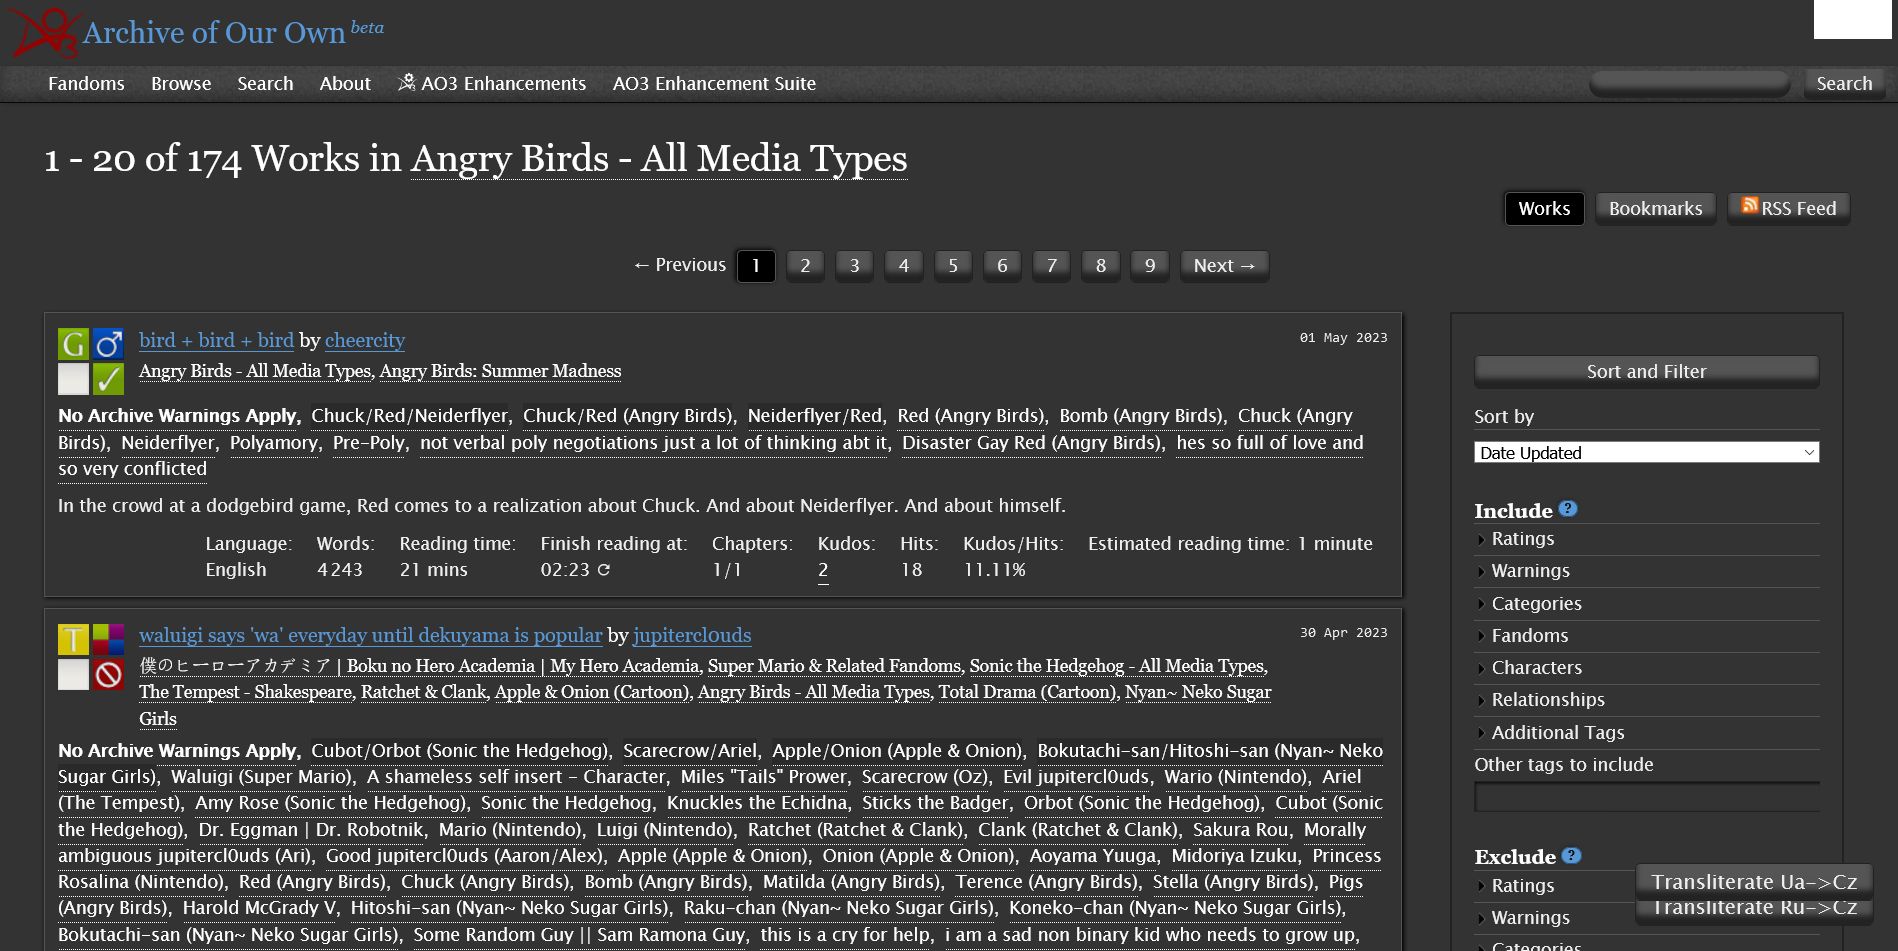Click the green Complete Work checkmark icon

point(108,379)
